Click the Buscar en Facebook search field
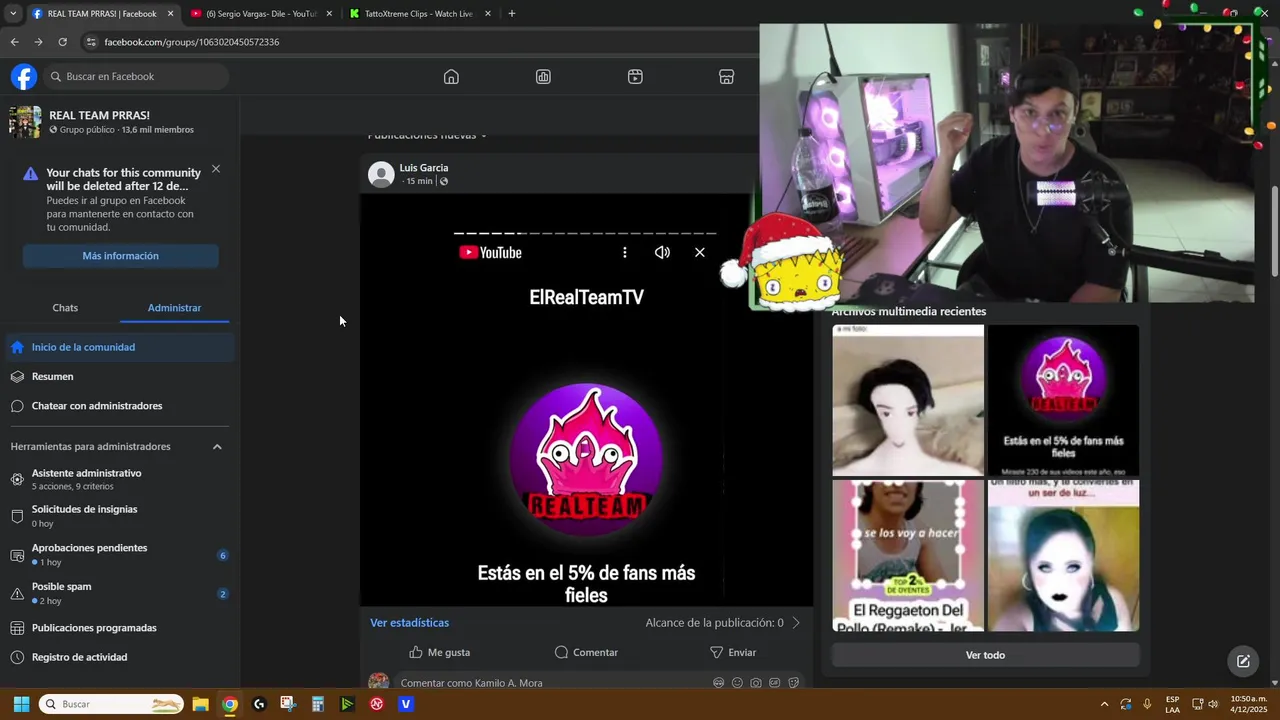This screenshot has height=720, width=1280. tap(137, 77)
